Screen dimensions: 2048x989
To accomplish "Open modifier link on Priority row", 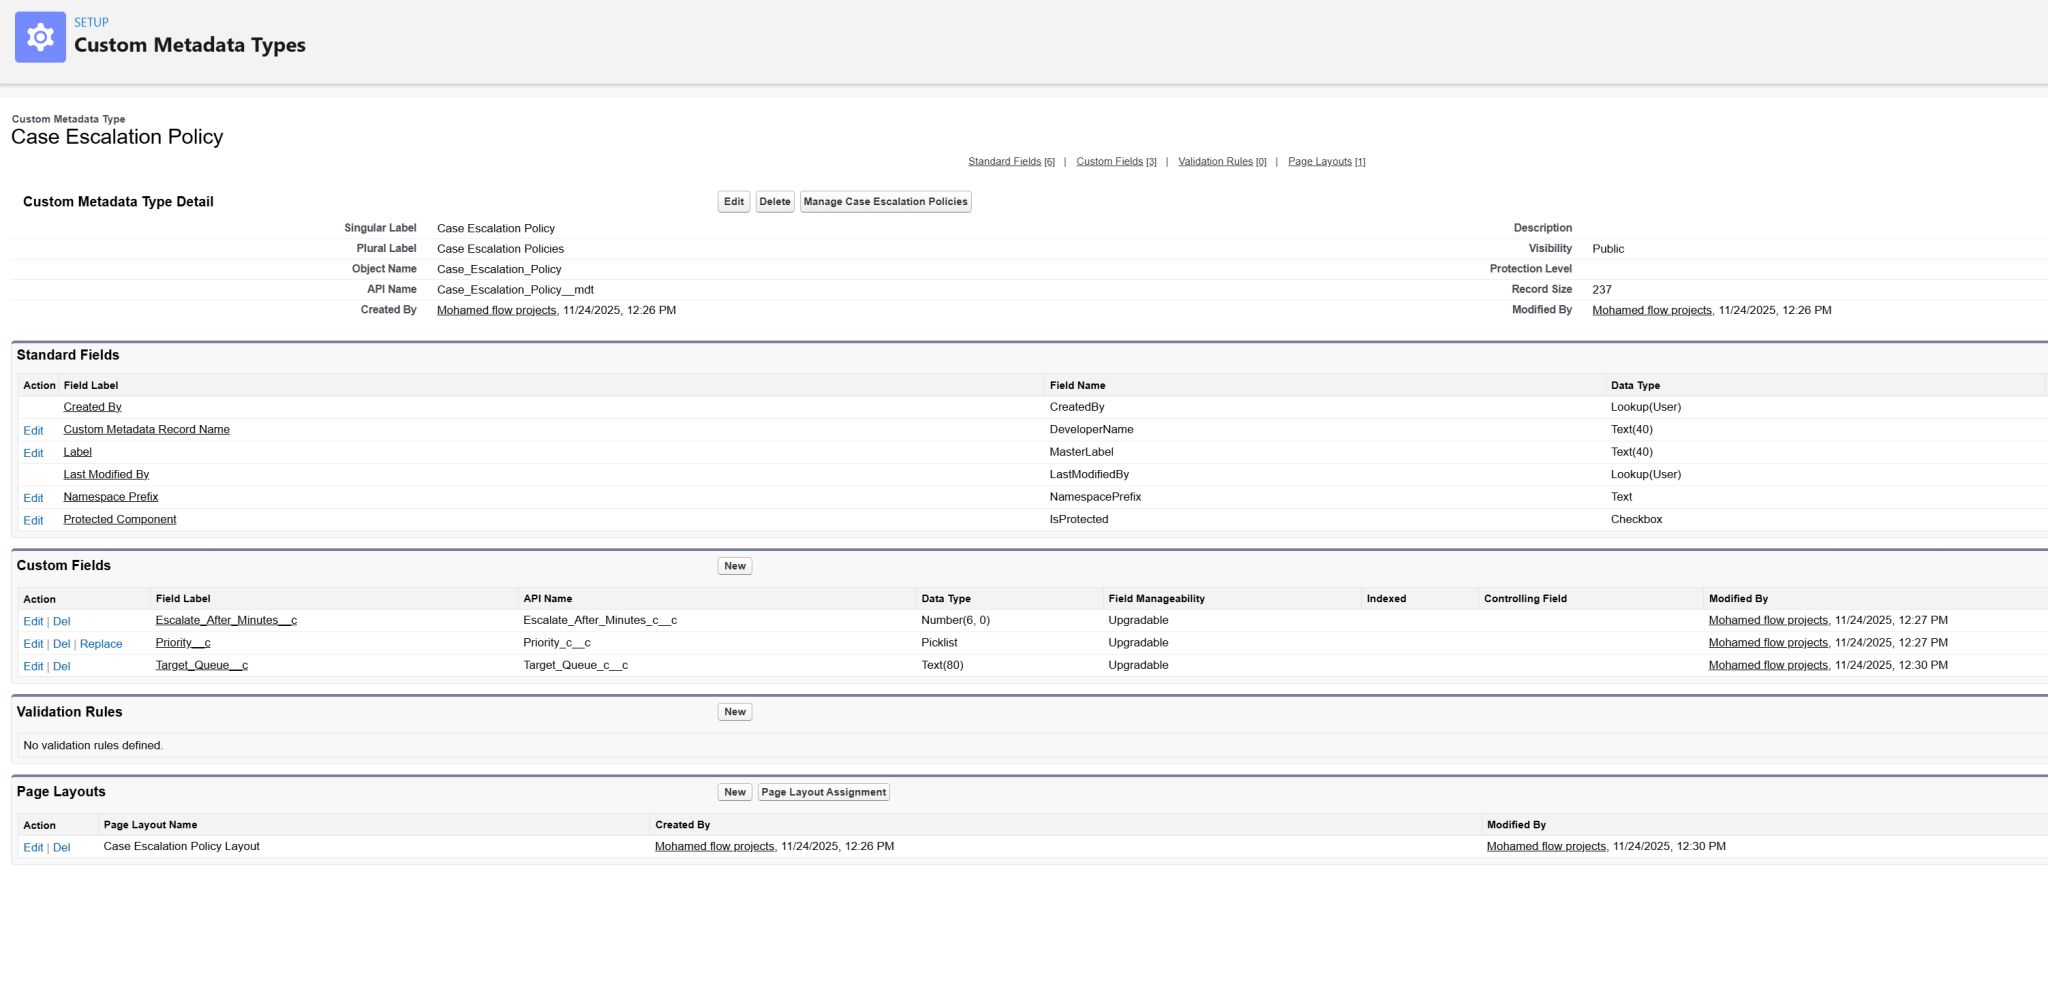I will (x=1768, y=642).
